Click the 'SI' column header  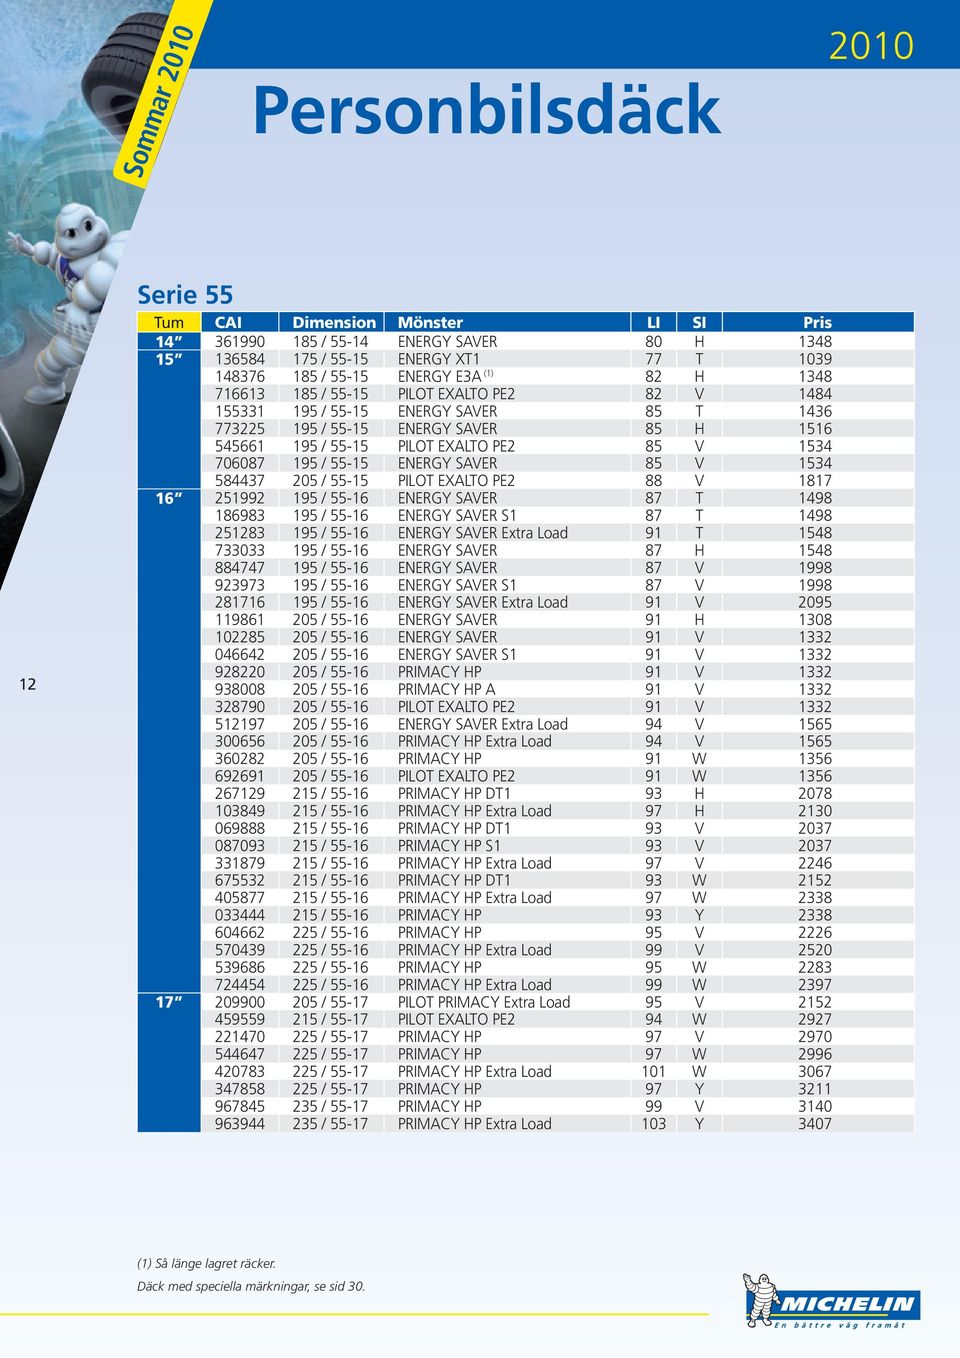coord(699,322)
